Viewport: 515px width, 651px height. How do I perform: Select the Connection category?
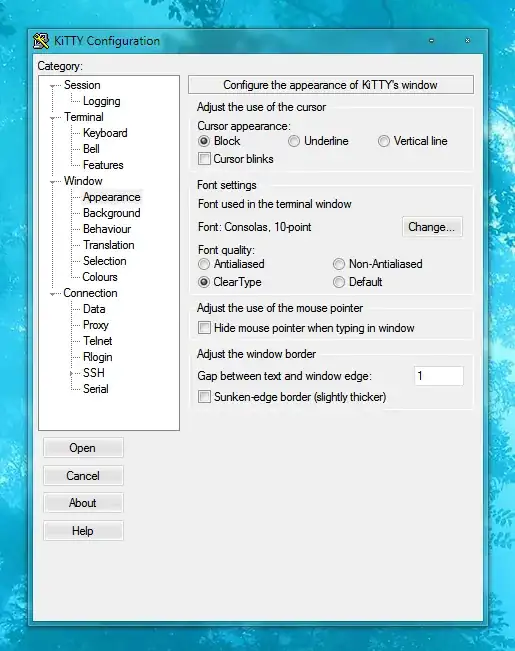tap(90, 293)
